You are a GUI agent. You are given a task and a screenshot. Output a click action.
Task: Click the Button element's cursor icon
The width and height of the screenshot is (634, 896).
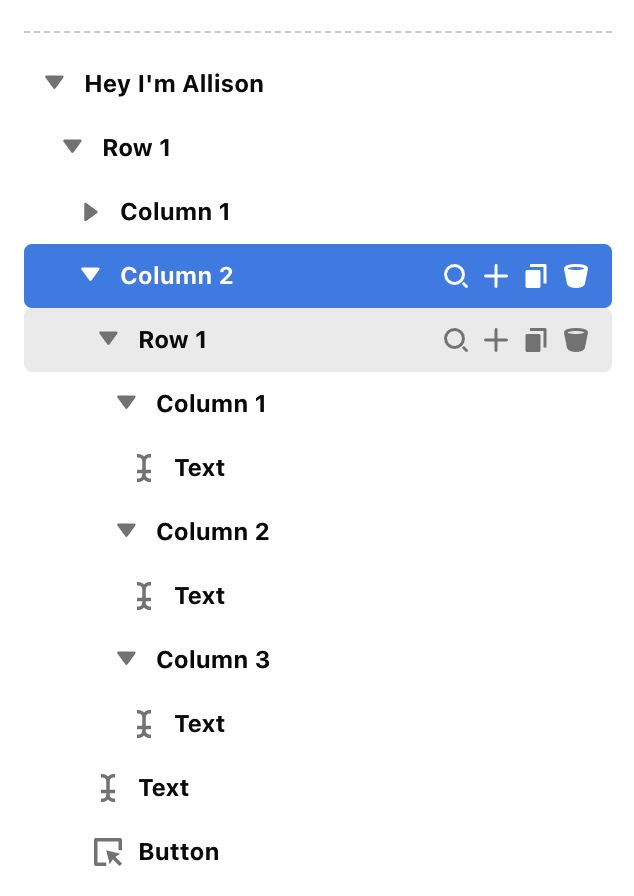pyautogui.click(x=108, y=852)
